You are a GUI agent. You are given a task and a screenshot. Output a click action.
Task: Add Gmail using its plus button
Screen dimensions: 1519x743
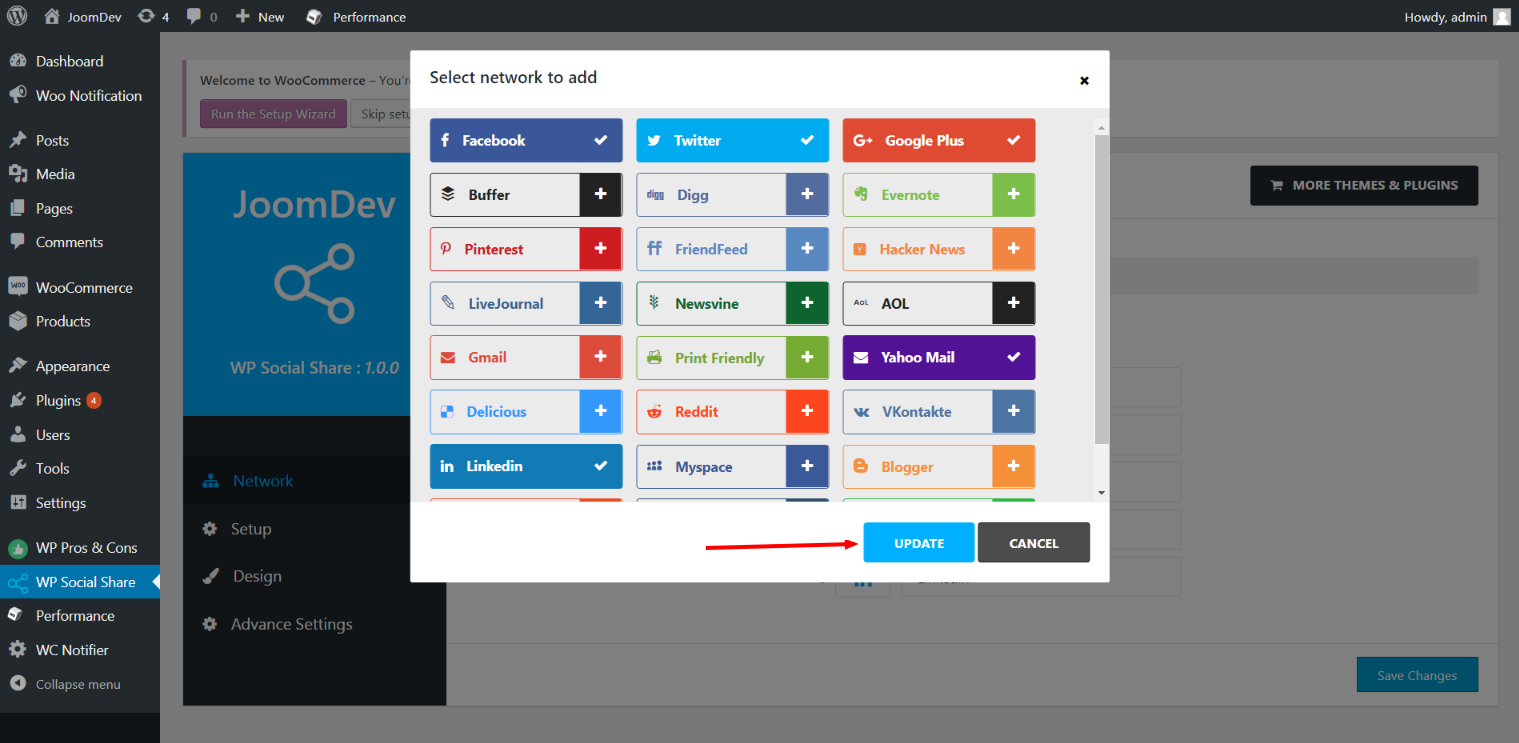pyautogui.click(x=600, y=357)
